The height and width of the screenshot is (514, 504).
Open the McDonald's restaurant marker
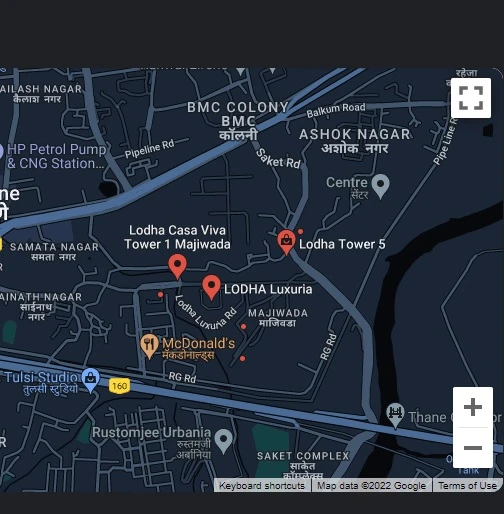(149, 346)
